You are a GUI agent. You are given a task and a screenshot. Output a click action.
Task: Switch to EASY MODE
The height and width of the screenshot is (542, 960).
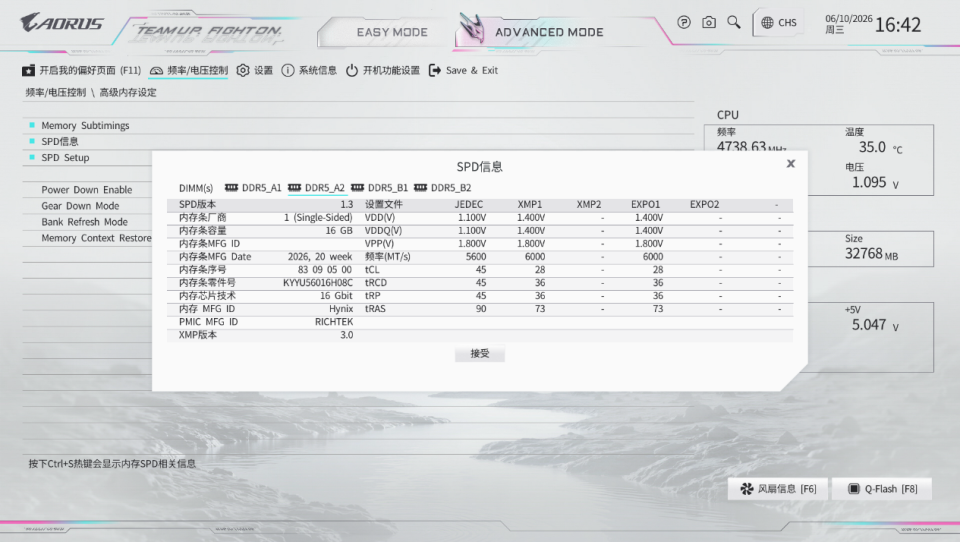[x=392, y=32]
